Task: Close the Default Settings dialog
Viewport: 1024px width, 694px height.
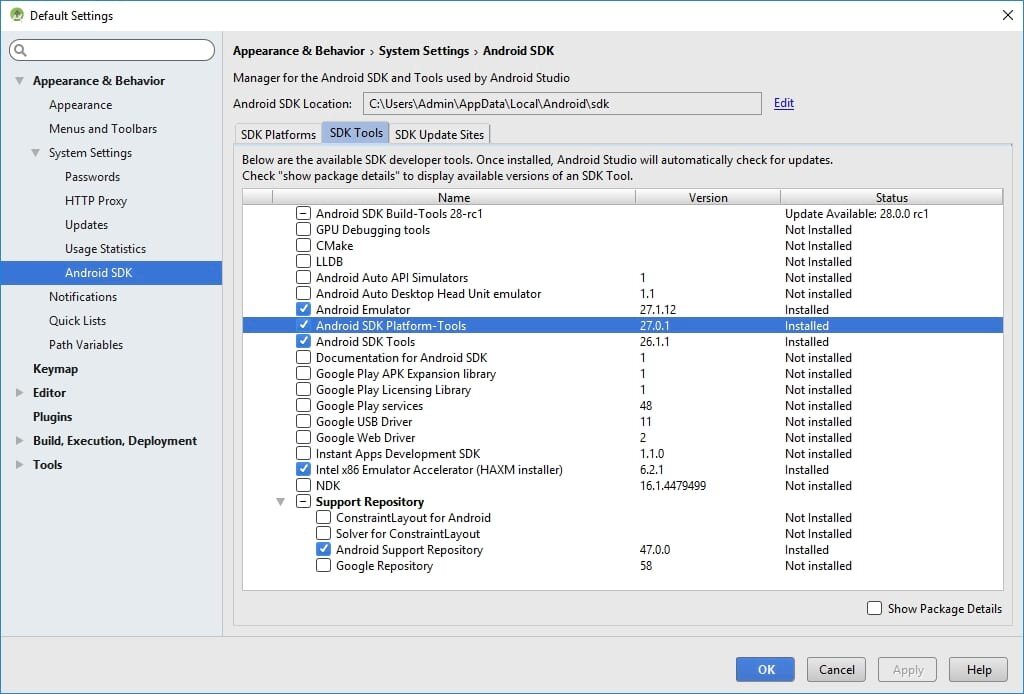Action: tap(1008, 15)
